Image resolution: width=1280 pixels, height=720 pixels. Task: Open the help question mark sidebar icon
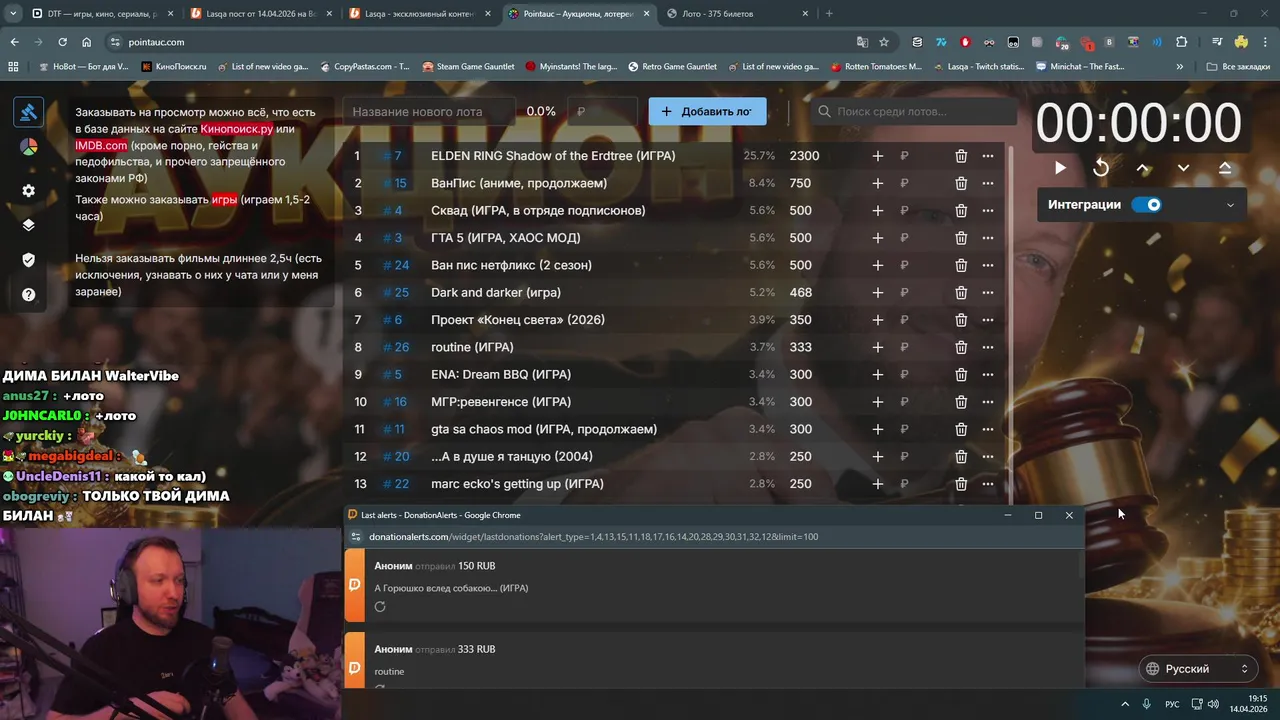28,295
